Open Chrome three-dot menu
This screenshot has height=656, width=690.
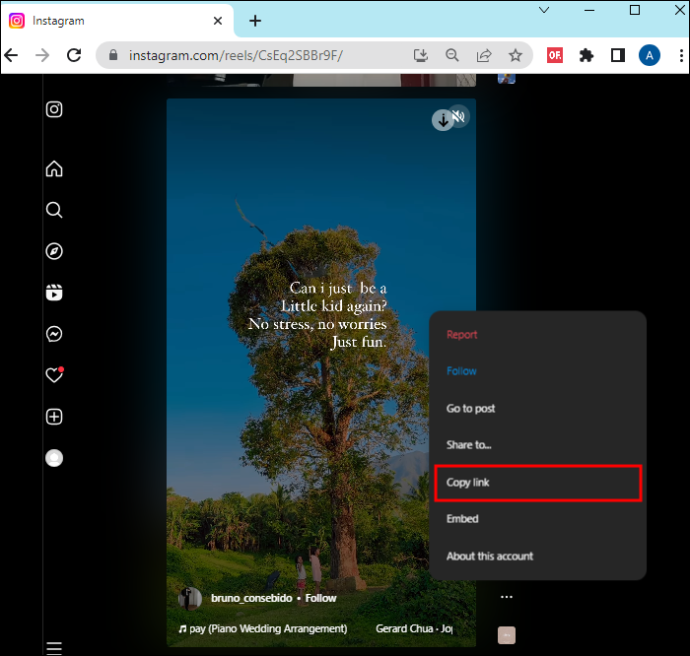pyautogui.click(x=681, y=55)
